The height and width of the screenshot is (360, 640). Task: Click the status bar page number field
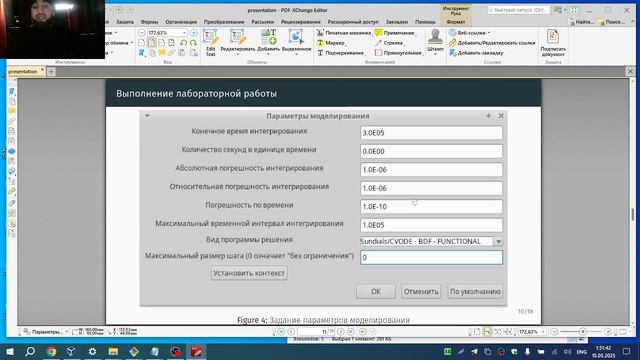point(316,332)
